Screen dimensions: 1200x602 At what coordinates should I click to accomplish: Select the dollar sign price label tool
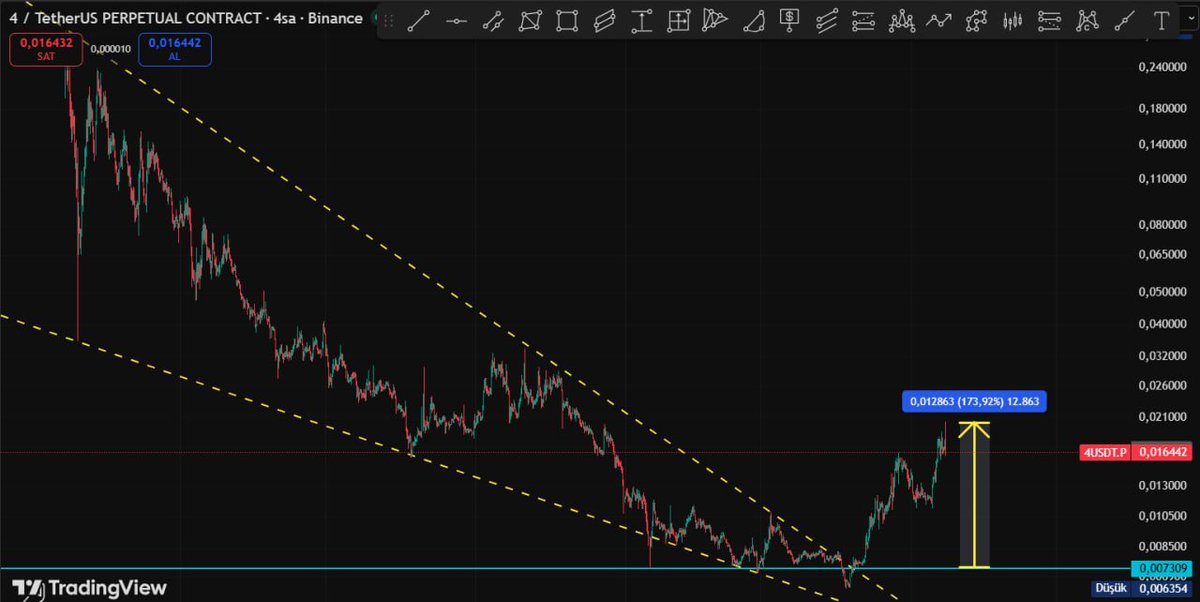point(790,20)
